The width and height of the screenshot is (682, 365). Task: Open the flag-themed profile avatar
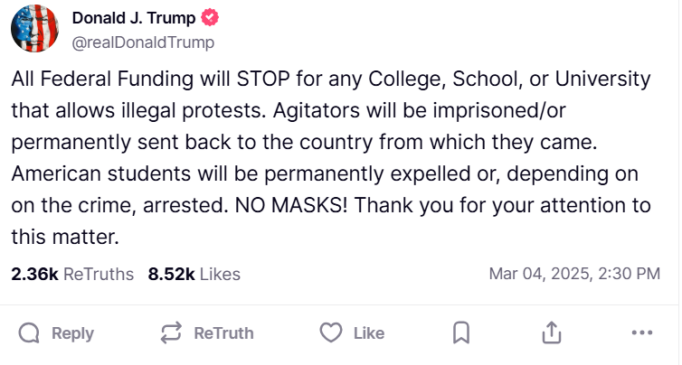point(34,28)
